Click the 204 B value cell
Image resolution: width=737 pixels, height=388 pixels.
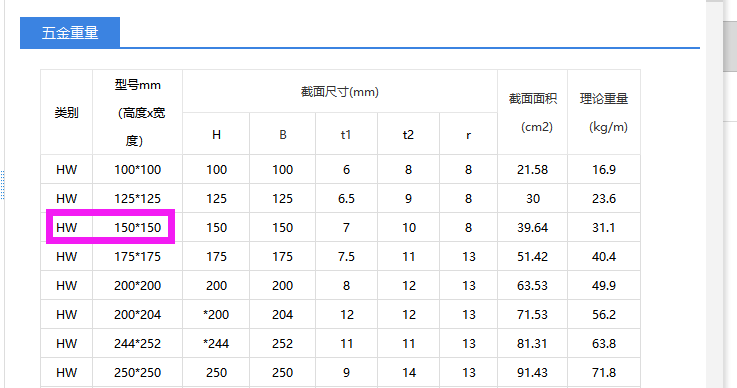tap(282, 315)
